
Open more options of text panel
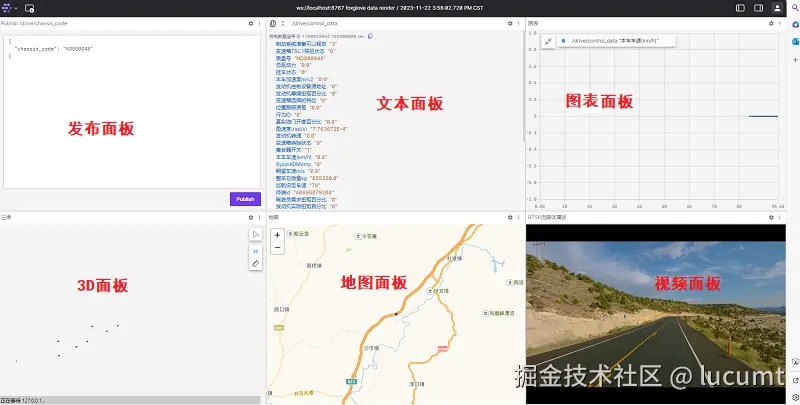coord(518,23)
